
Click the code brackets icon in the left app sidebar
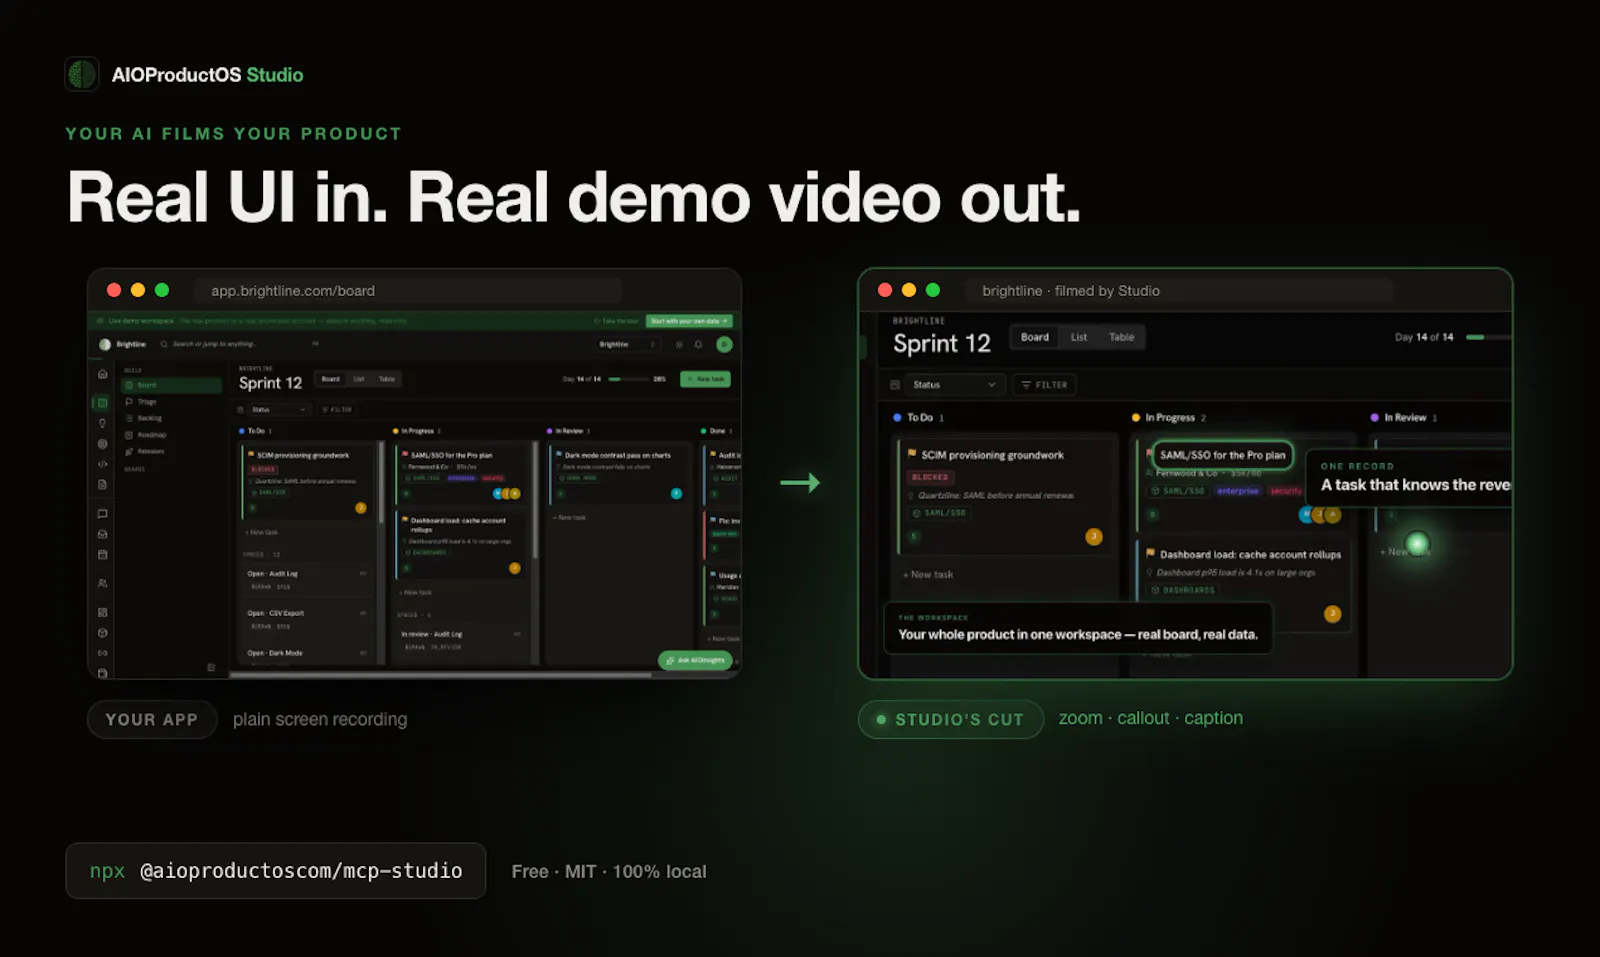(102, 464)
